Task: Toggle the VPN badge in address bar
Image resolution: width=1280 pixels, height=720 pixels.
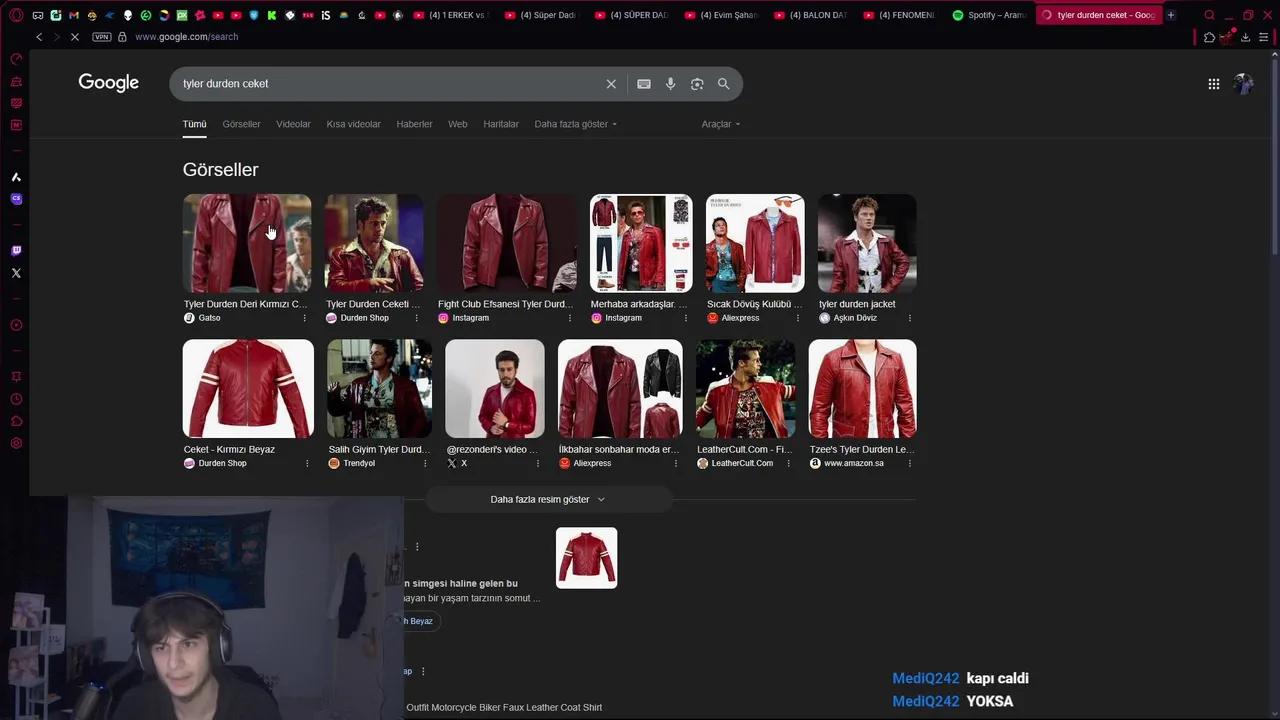Action: click(x=102, y=37)
